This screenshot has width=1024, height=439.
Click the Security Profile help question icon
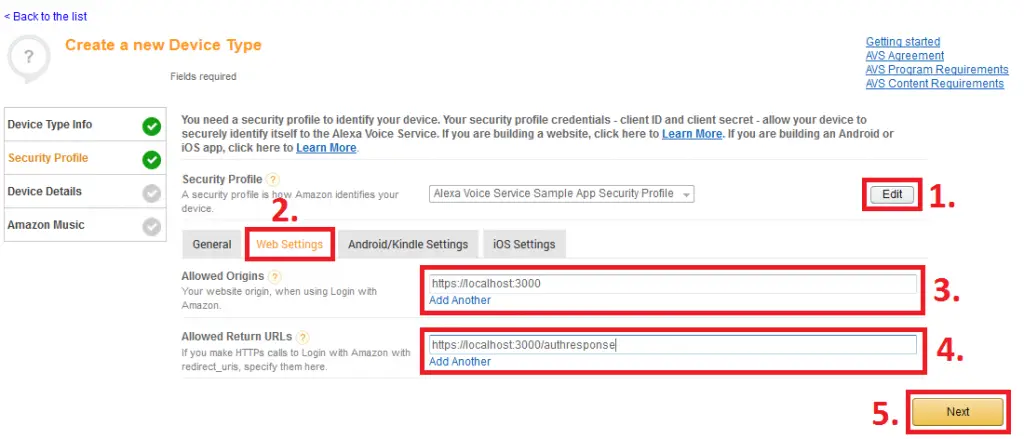(273, 179)
